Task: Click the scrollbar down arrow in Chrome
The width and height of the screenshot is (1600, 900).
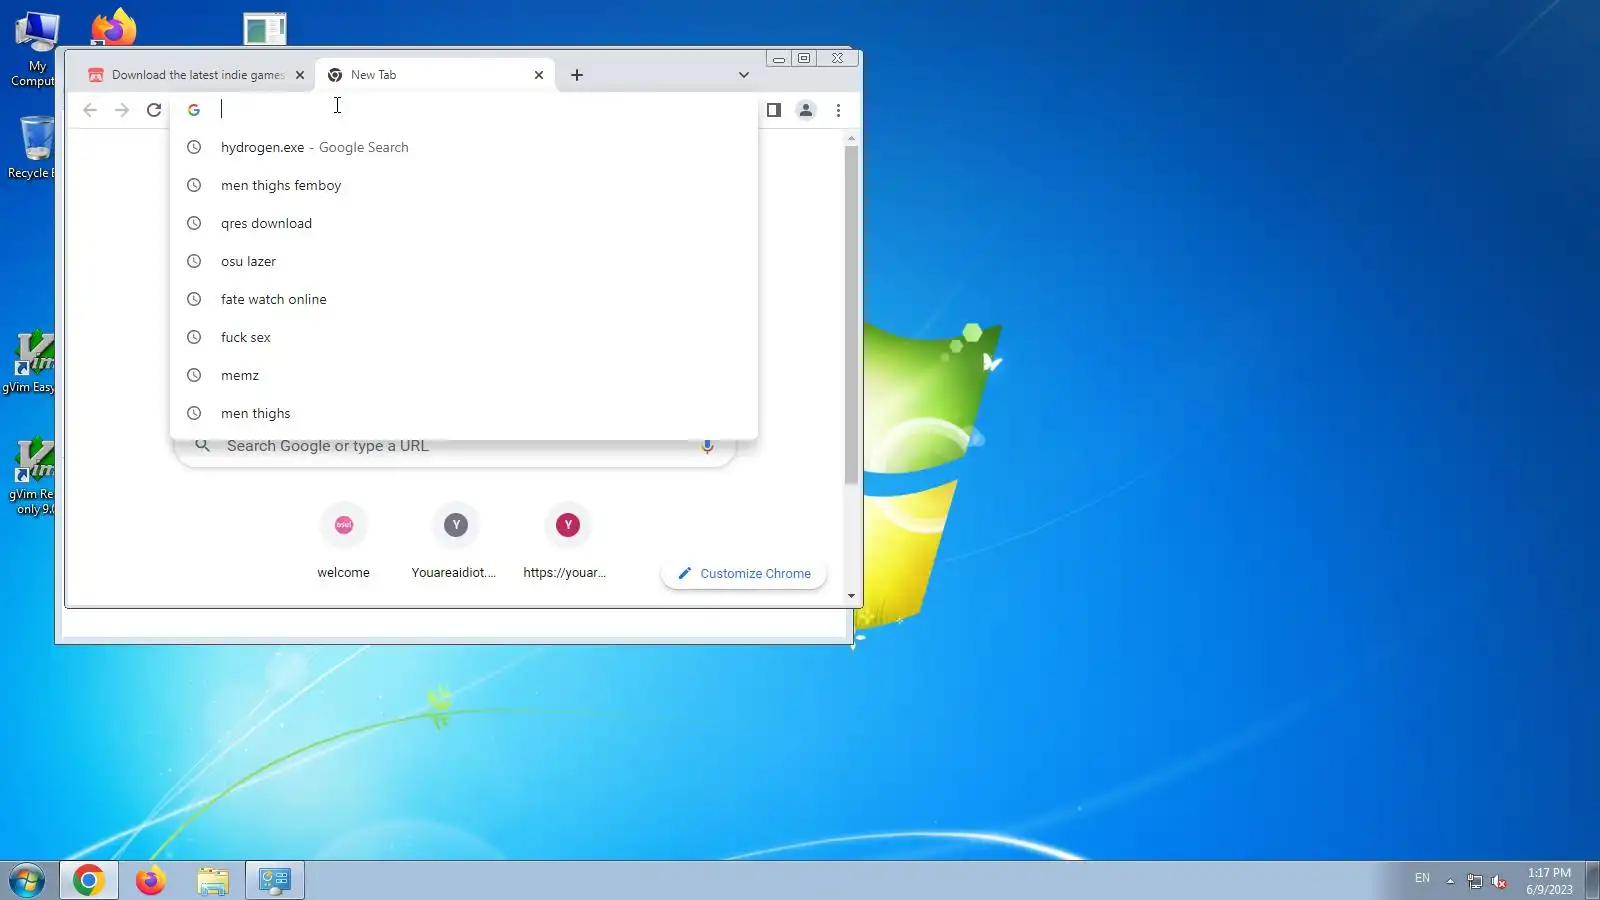Action: point(851,596)
